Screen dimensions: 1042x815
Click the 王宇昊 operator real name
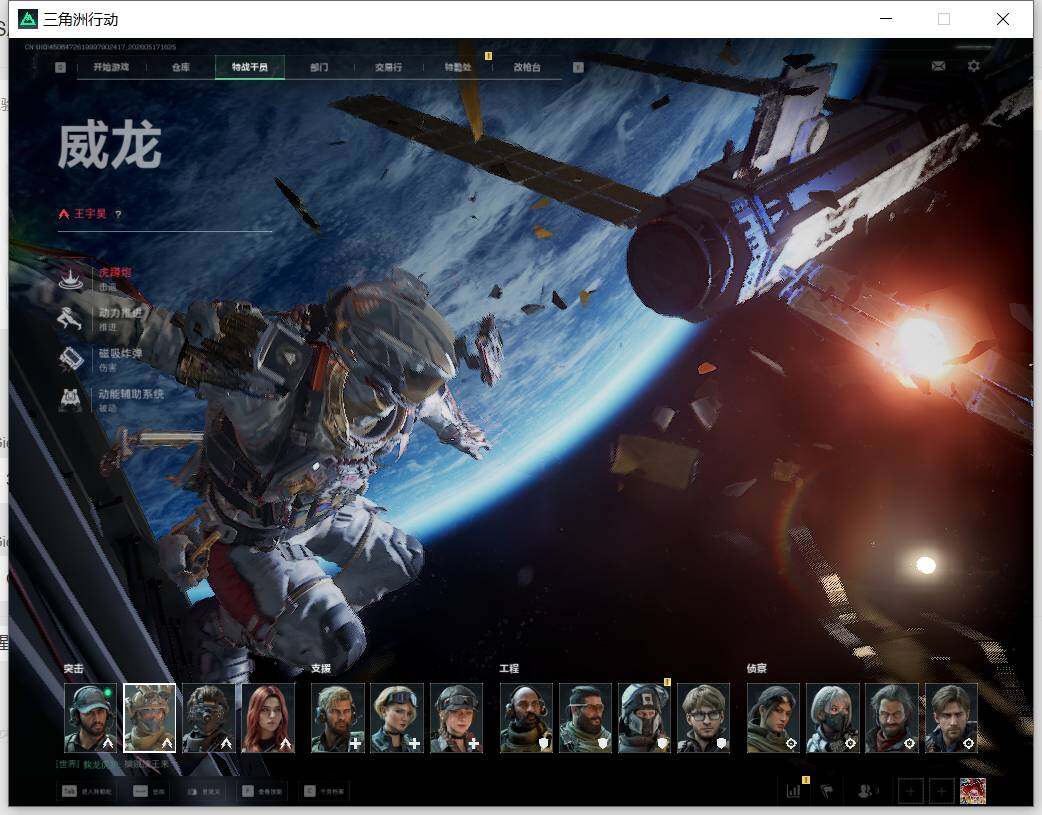(x=90, y=214)
